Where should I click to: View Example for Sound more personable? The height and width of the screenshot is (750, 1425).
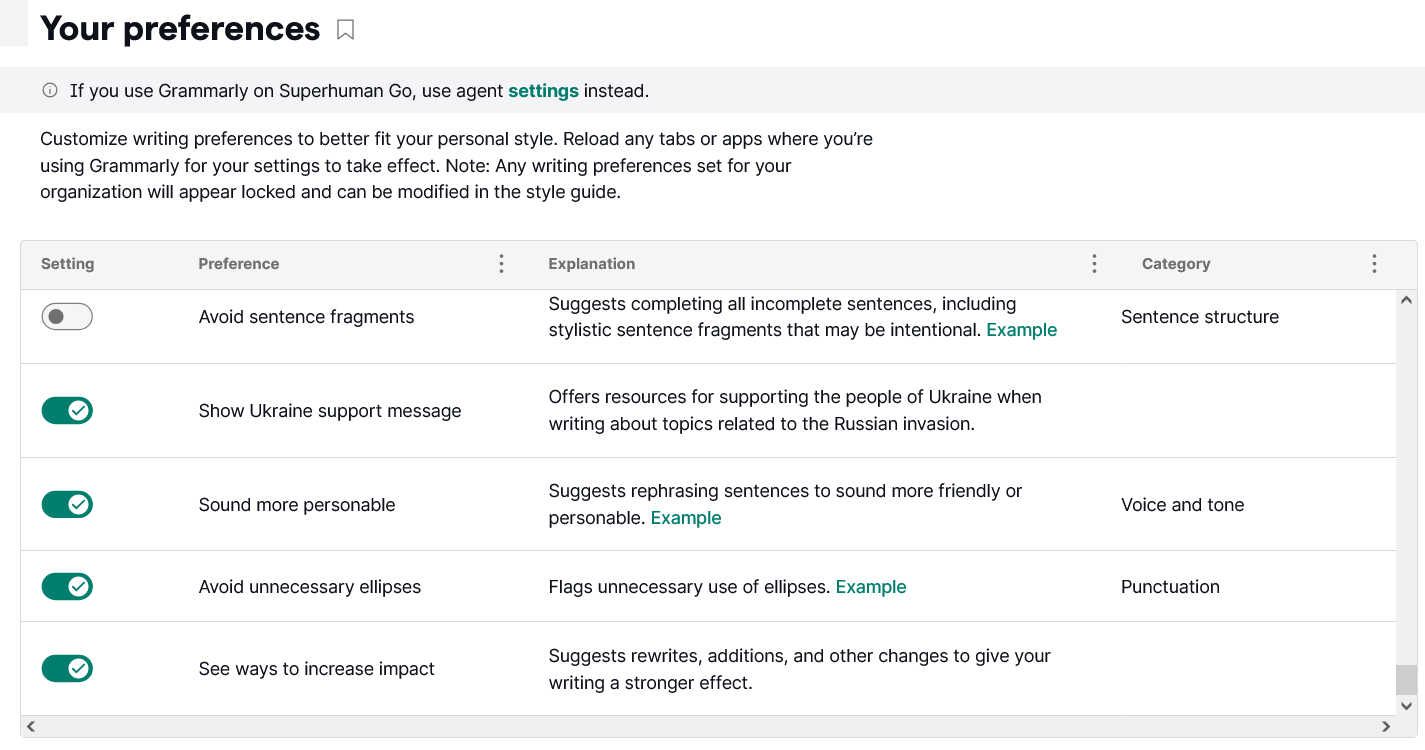[686, 518]
